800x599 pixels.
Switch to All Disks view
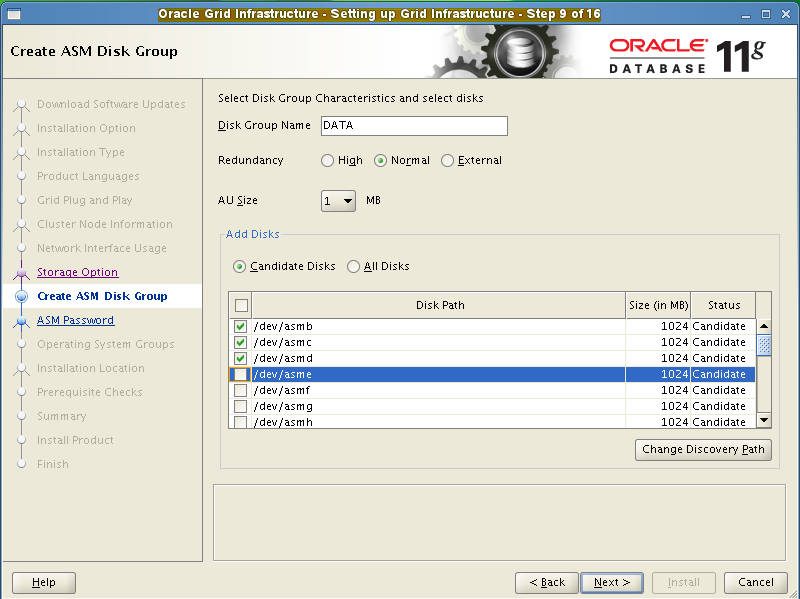(x=353, y=266)
